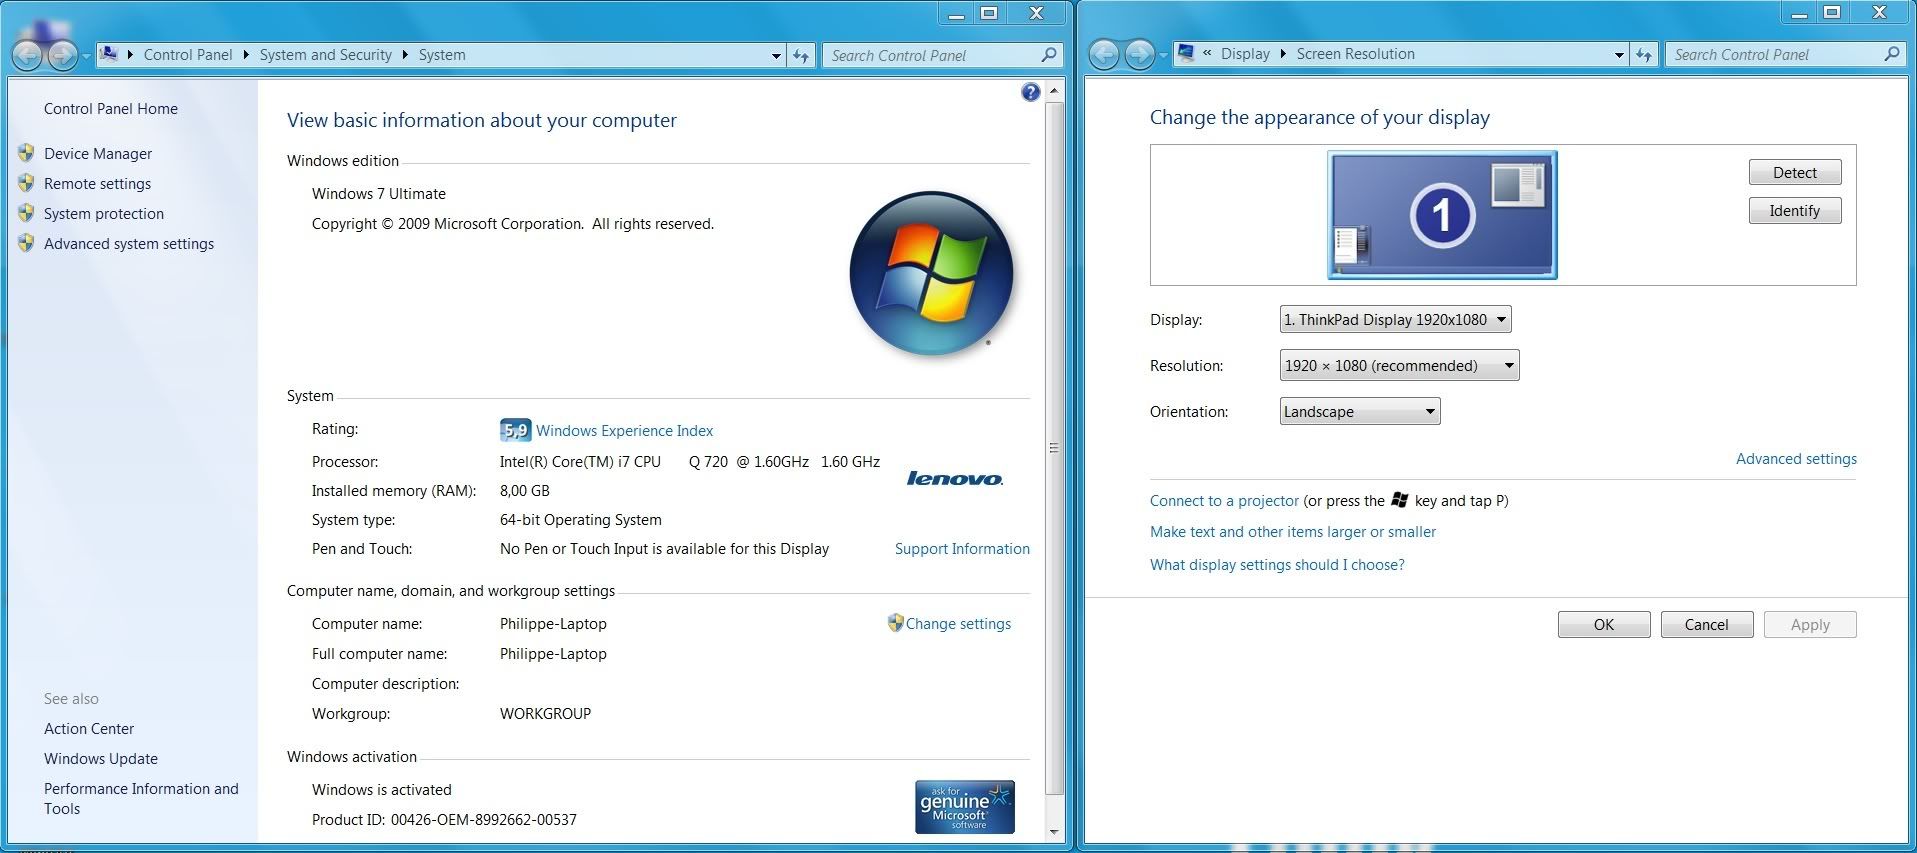Click the computer icon in System address bar
This screenshot has height=853, width=1917.
[109, 54]
